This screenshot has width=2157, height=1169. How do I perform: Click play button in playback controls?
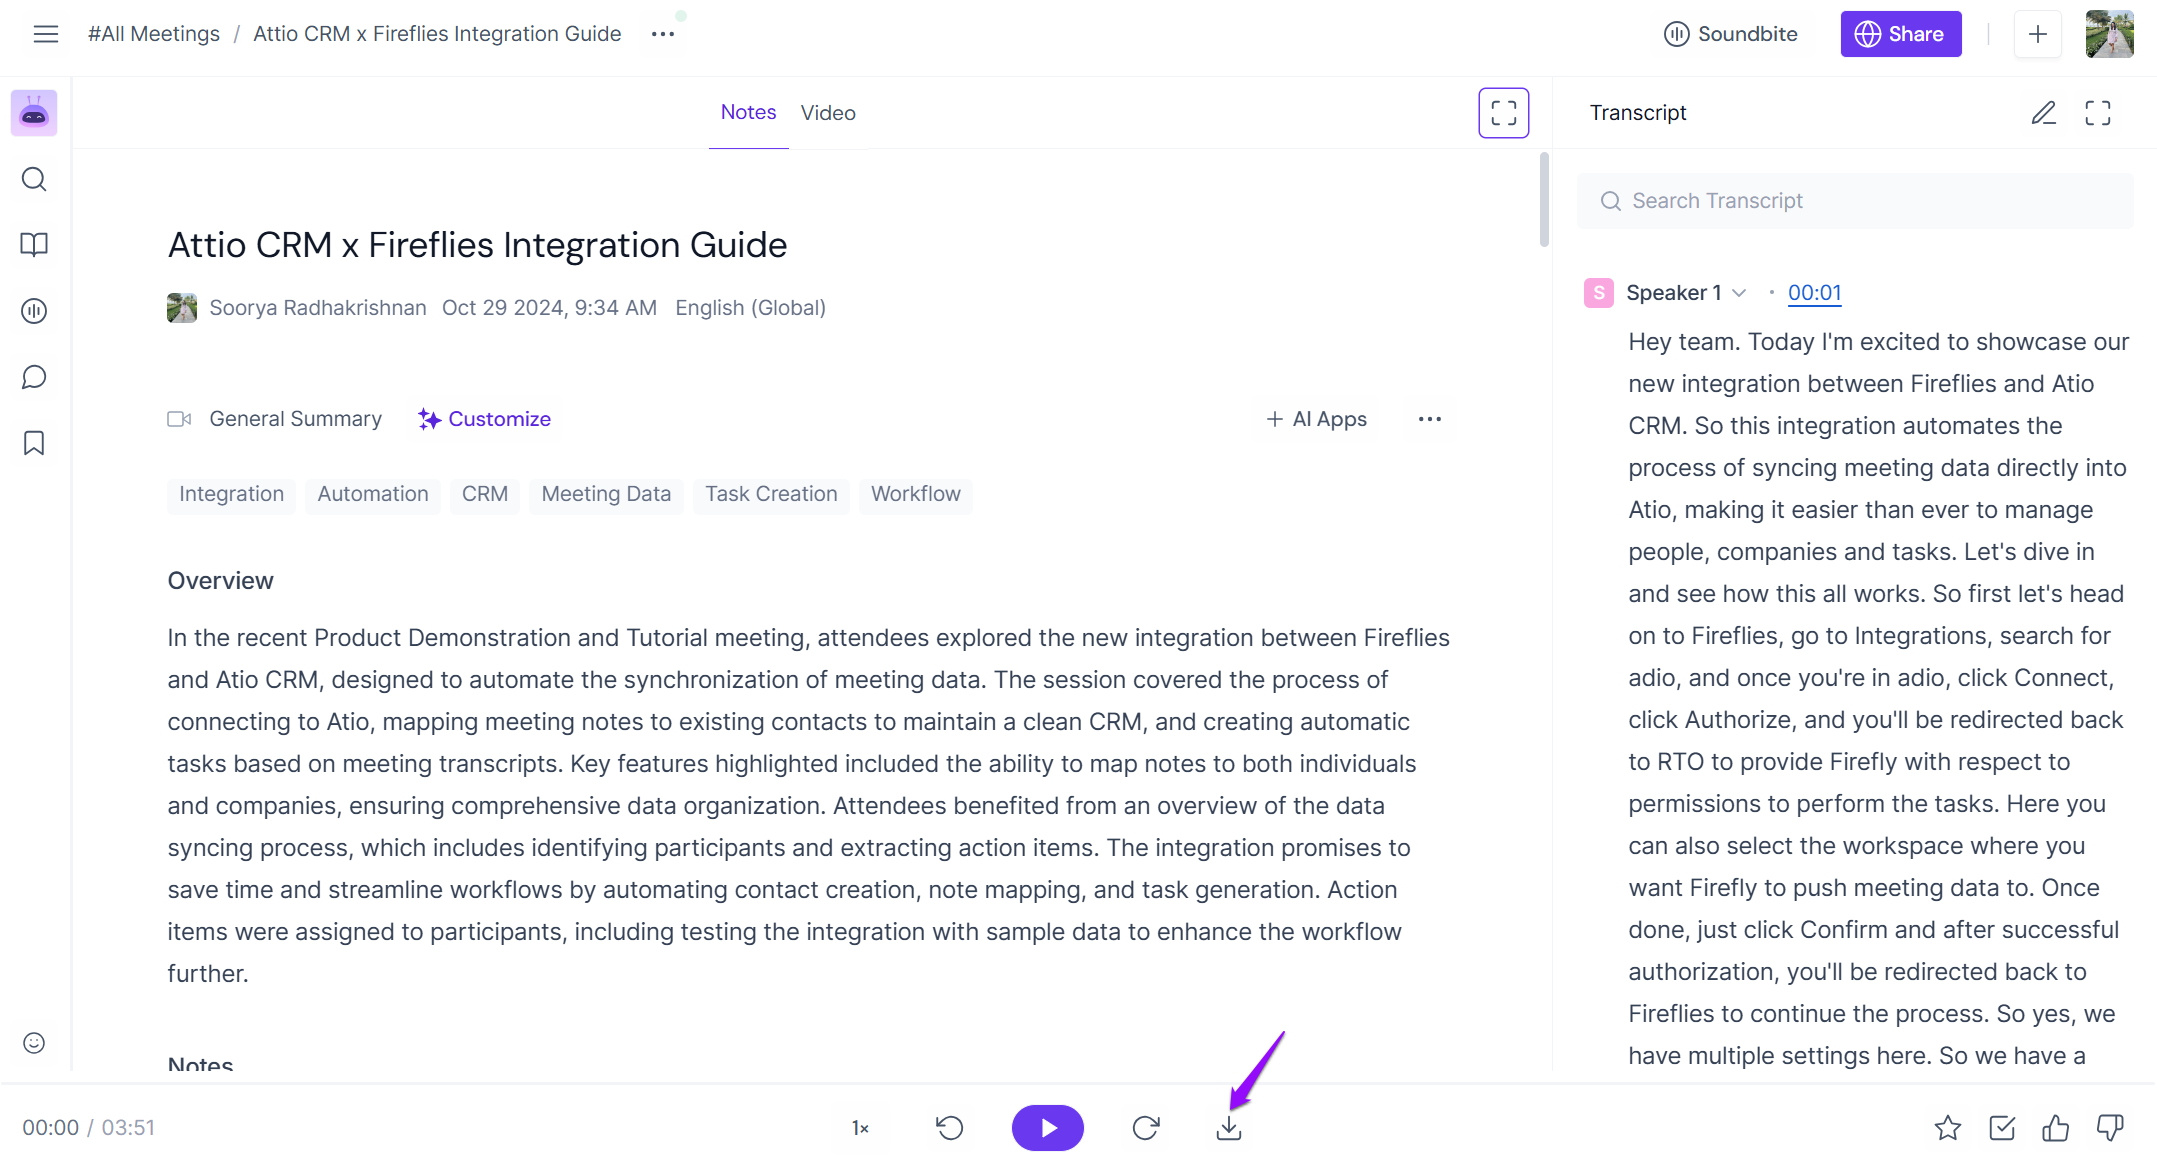[x=1046, y=1127]
